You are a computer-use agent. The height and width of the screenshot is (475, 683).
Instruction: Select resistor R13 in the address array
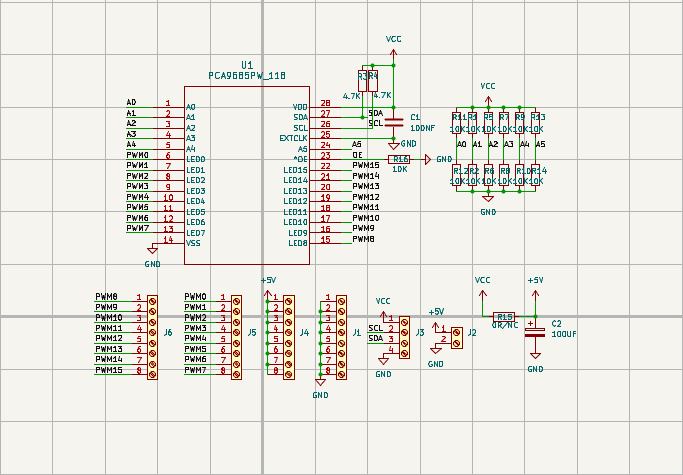[x=535, y=123]
